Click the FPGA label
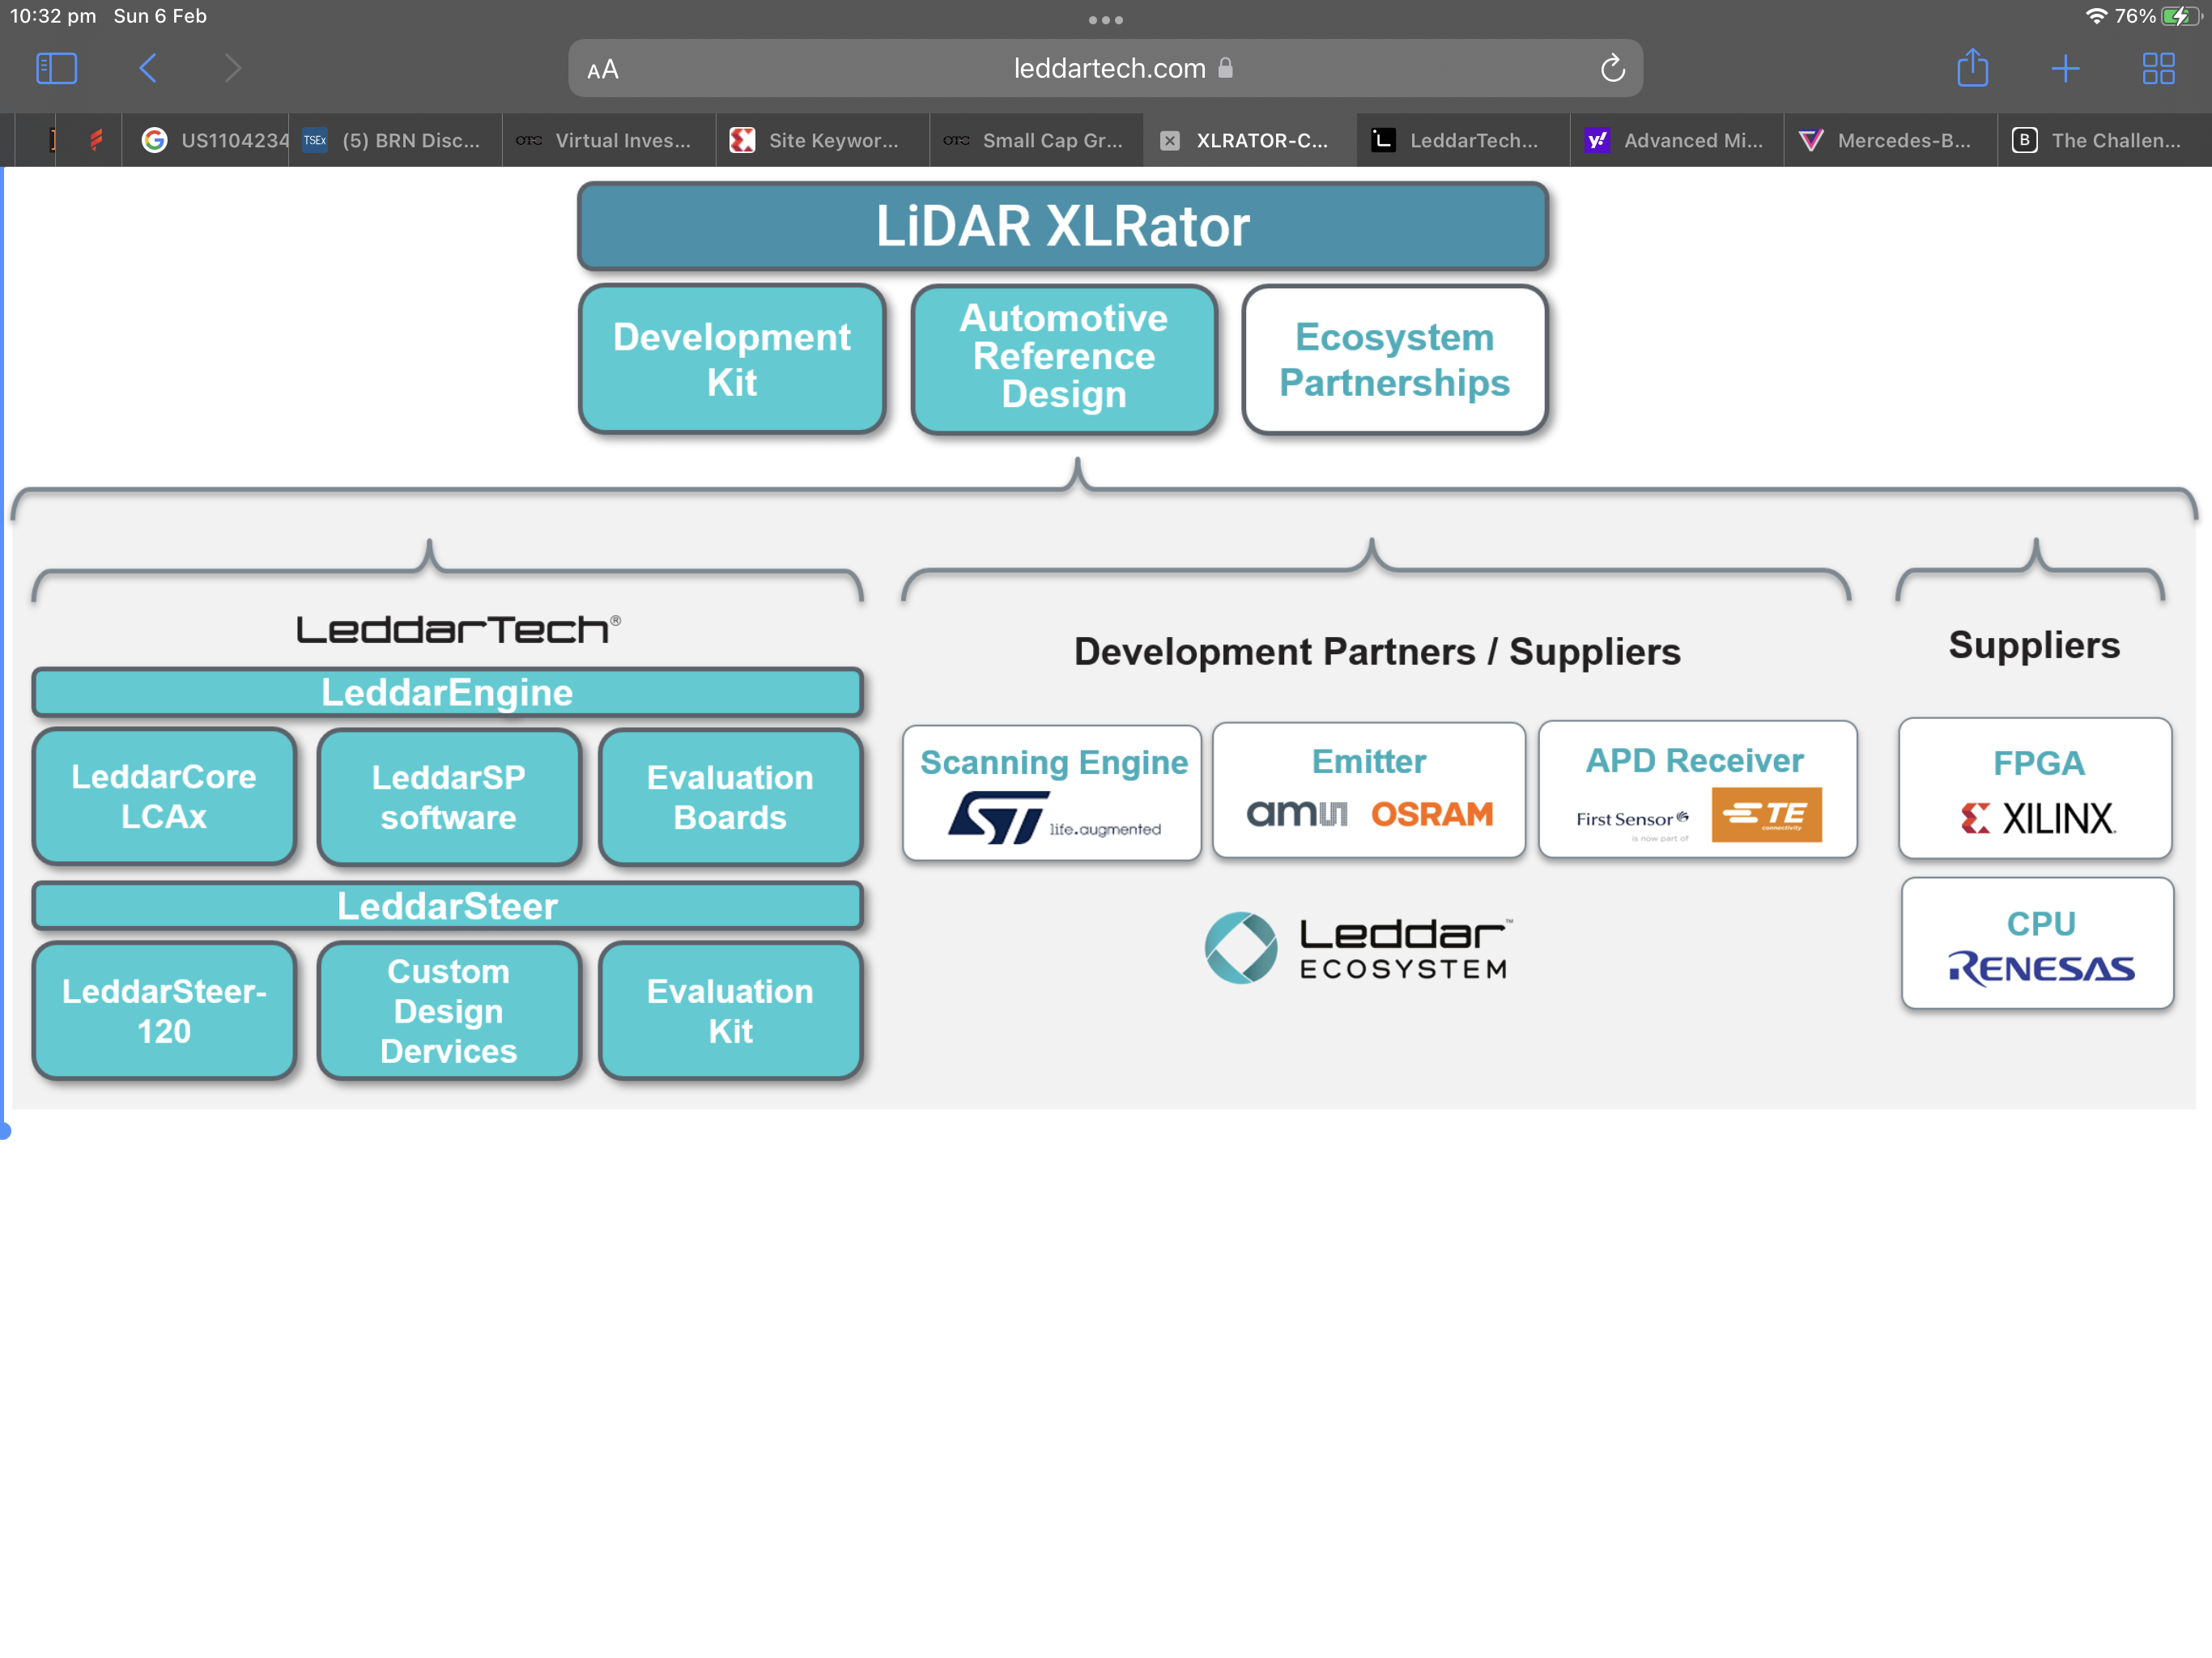 click(x=2038, y=763)
